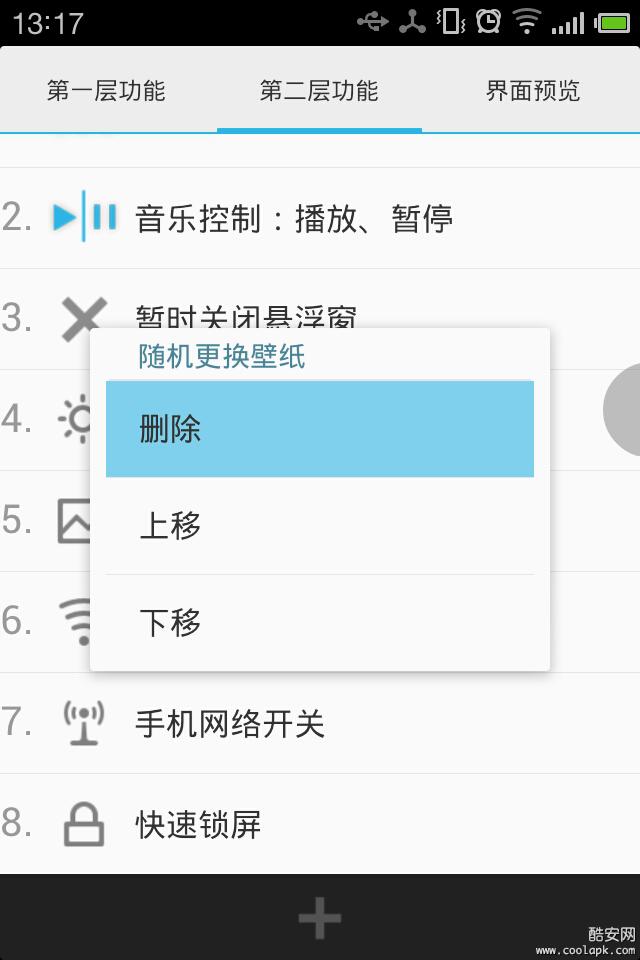Image resolution: width=640 pixels, height=960 pixels.
Task: Tap the Wi-Fi signal icon in list
Action: click(x=74, y=621)
